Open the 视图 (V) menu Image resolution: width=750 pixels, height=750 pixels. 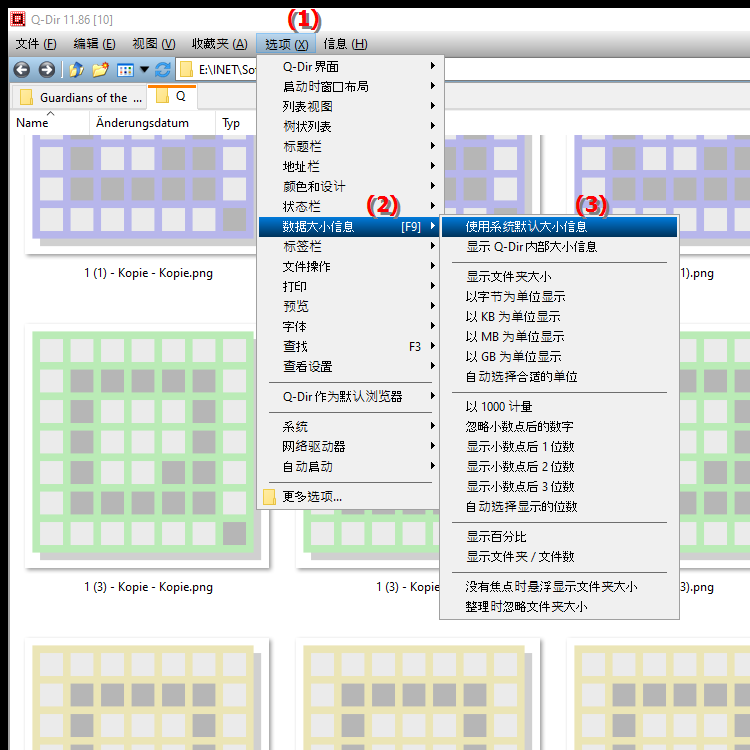pyautogui.click(x=154, y=44)
